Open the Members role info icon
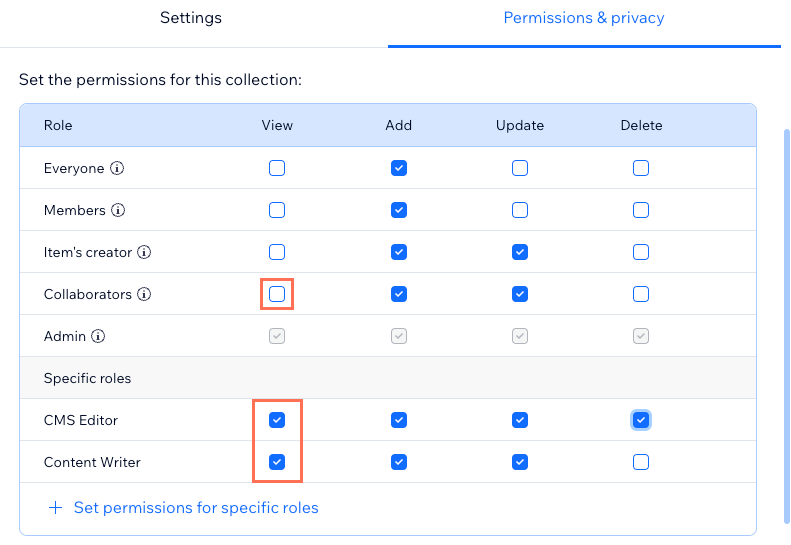Viewport: 791px width, 545px height. [x=118, y=210]
